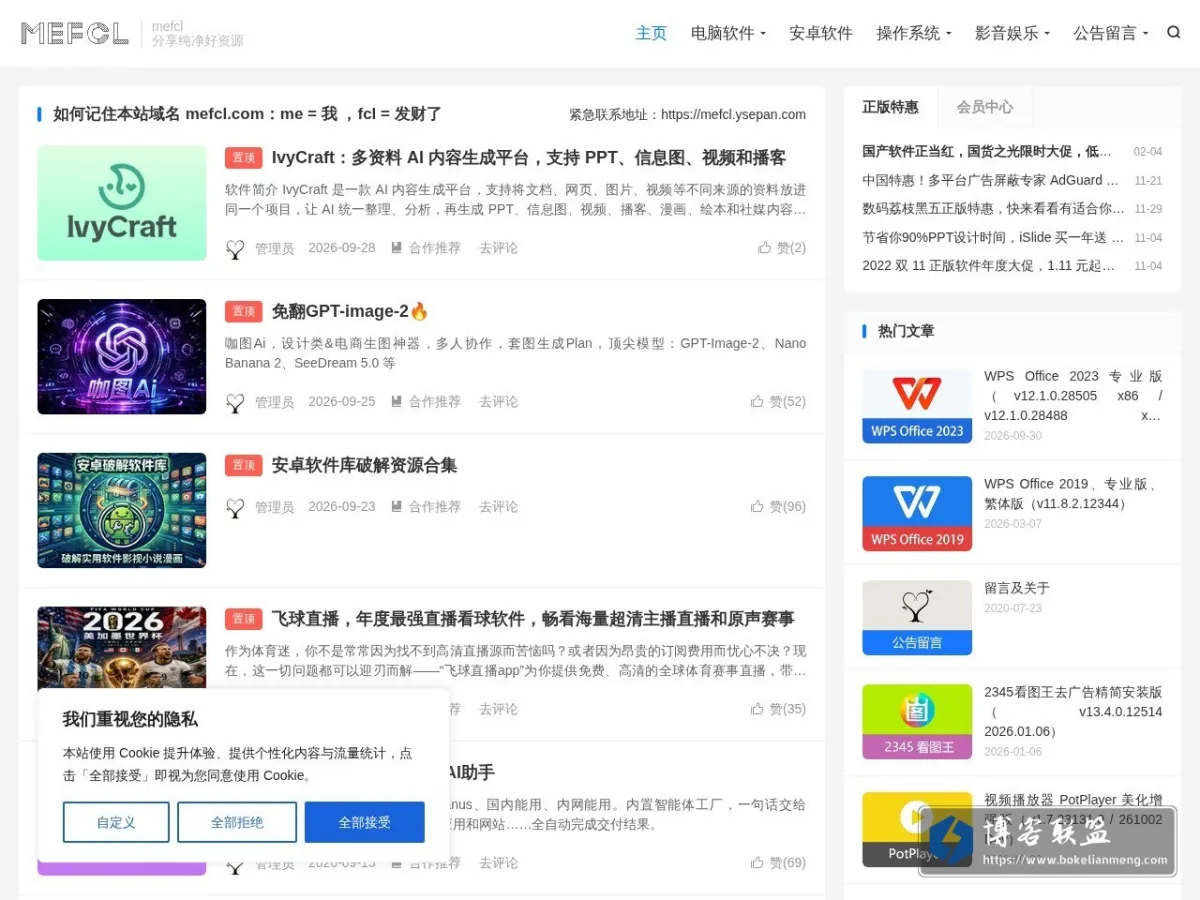Click the admin avatar on 免翻GPT-image-2 post
Screen dimensions: 1200x900
235,403
